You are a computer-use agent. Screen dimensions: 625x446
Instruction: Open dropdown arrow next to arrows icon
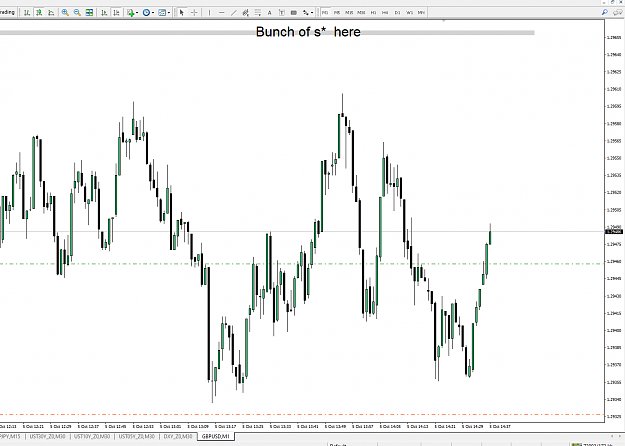(312, 13)
